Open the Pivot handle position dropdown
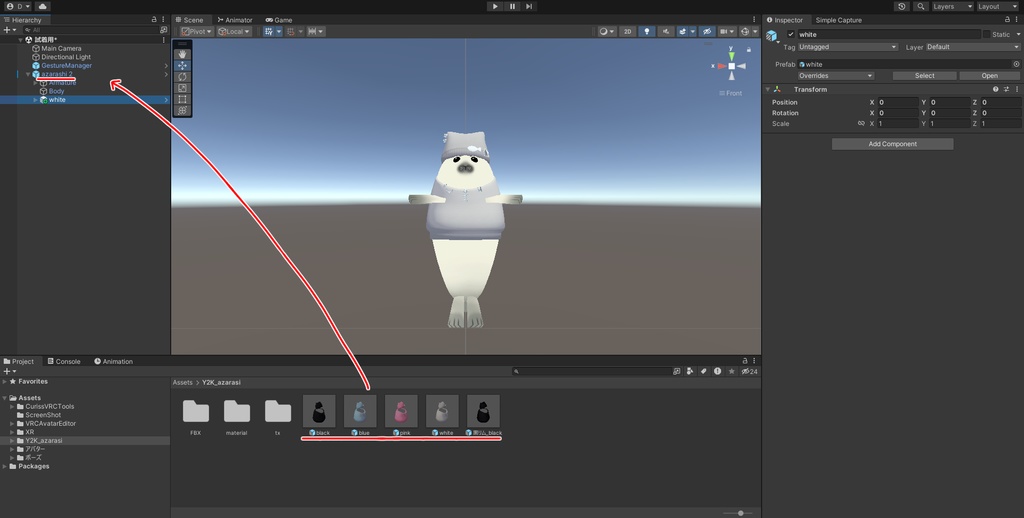 (197, 31)
